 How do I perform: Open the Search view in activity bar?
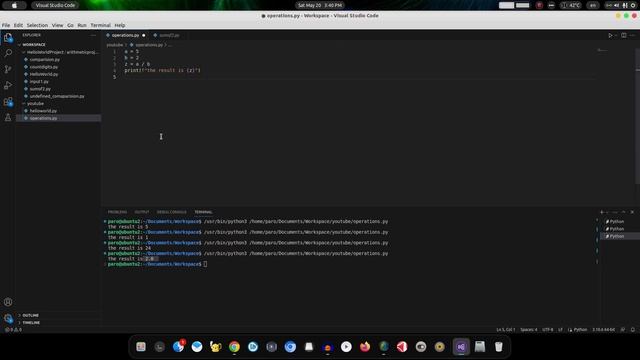point(8,53)
